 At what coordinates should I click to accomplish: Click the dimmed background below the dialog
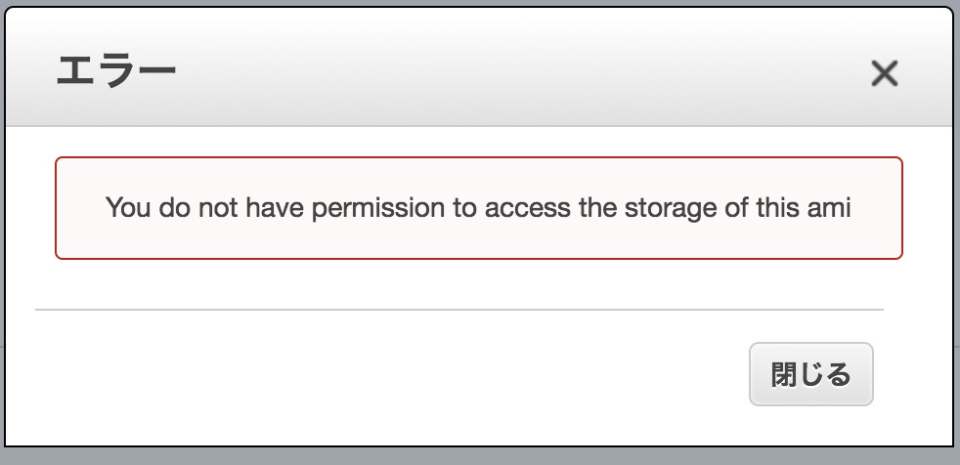(x=480, y=457)
